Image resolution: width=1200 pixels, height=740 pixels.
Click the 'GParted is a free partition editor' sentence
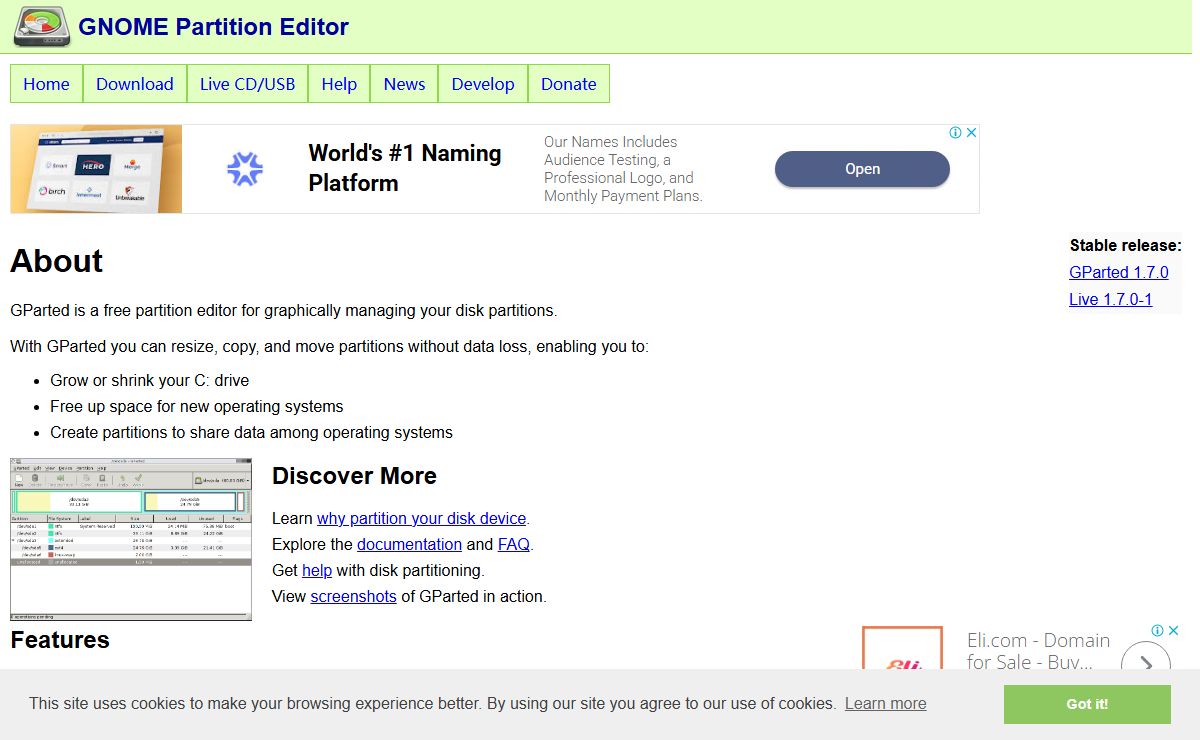click(284, 310)
